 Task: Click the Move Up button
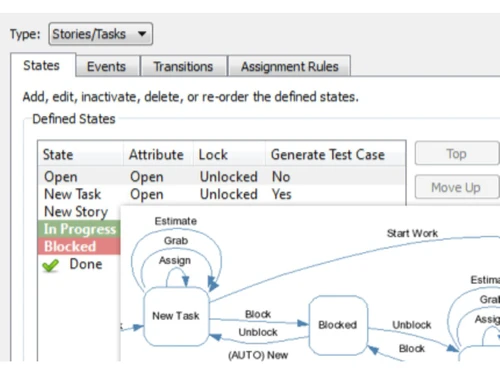tap(456, 187)
